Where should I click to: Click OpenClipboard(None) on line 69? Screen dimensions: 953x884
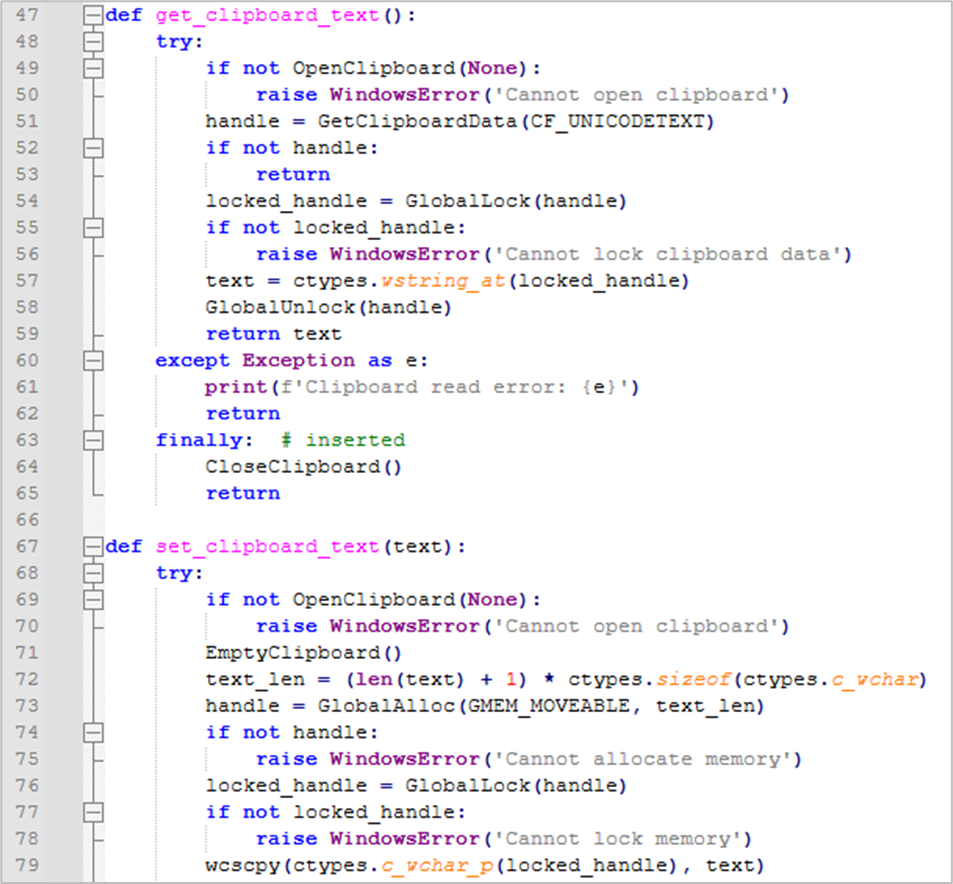[410, 599]
